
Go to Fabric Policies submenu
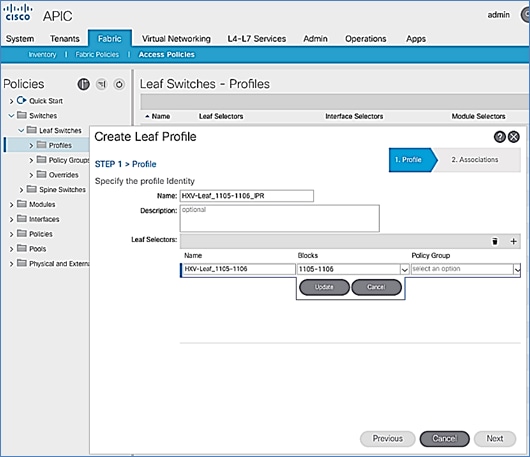pyautogui.click(x=97, y=54)
